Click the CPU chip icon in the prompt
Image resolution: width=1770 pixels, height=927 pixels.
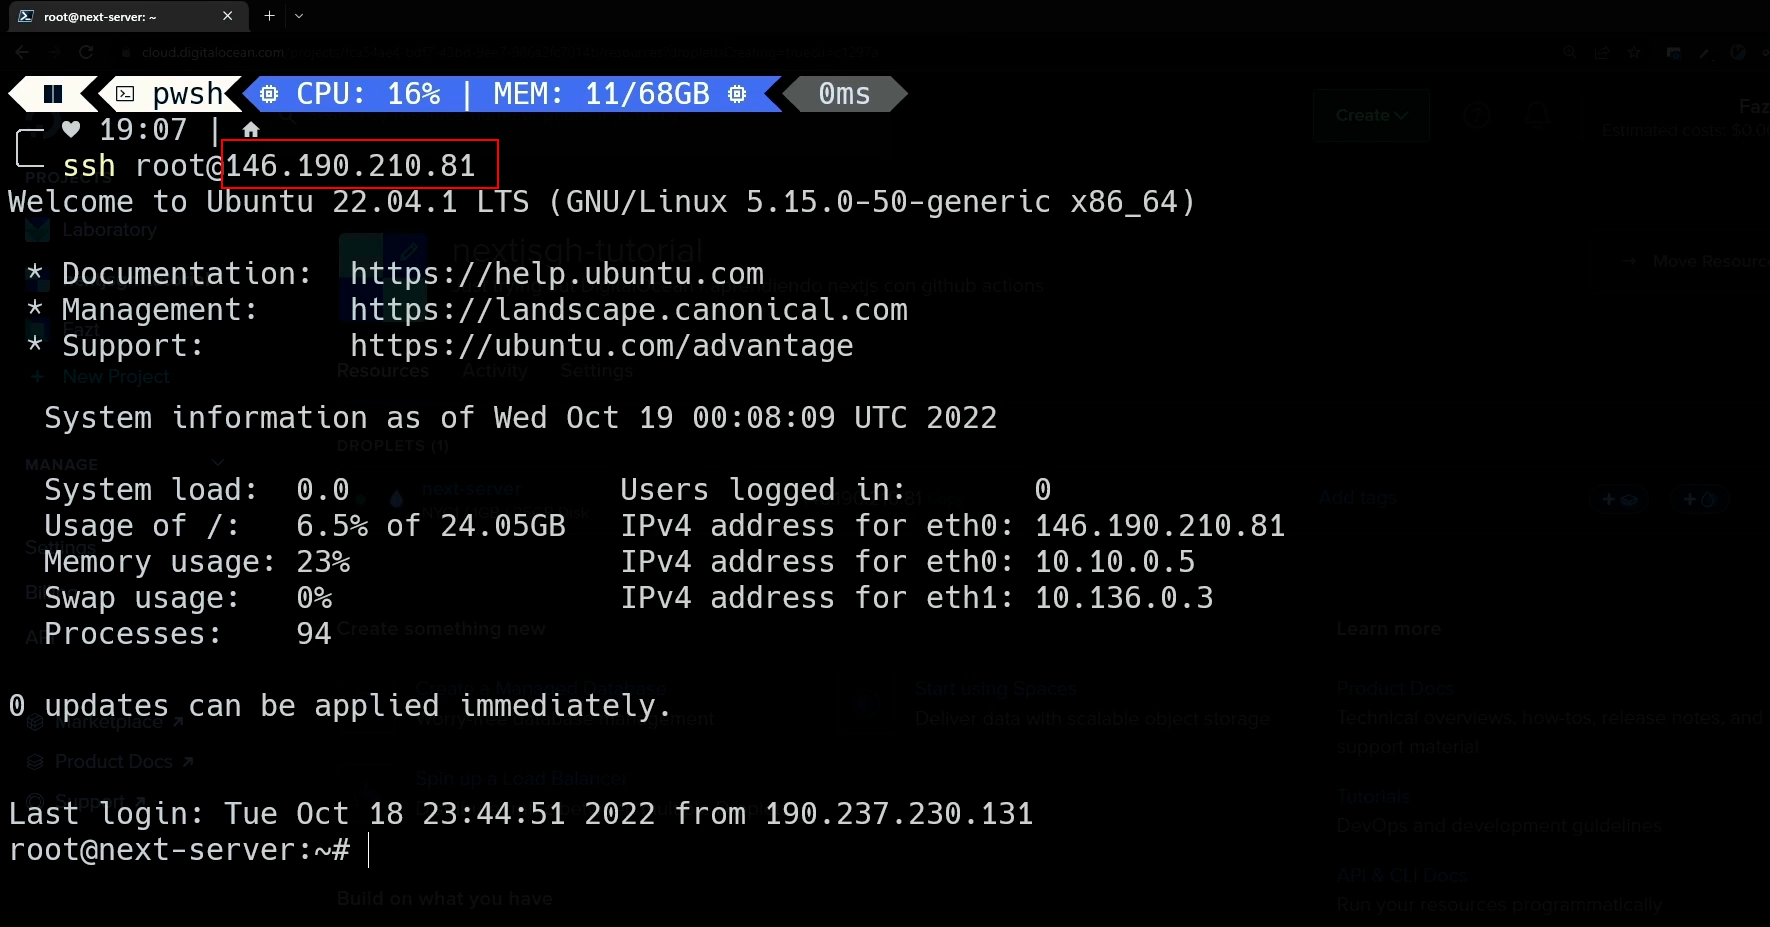[269, 94]
